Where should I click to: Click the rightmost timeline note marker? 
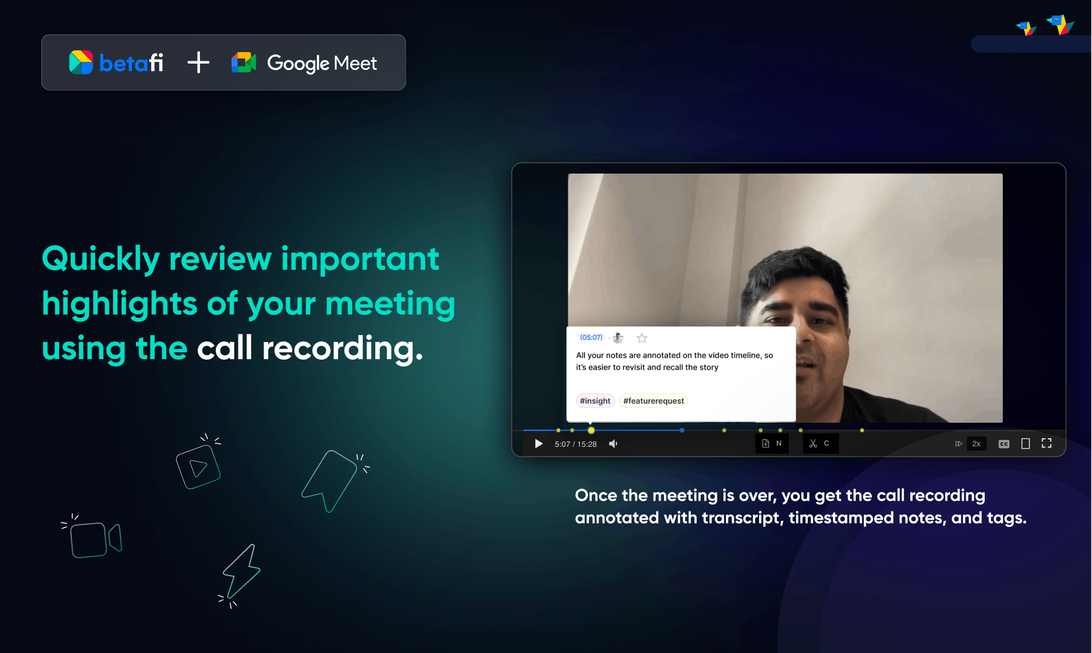(862, 430)
